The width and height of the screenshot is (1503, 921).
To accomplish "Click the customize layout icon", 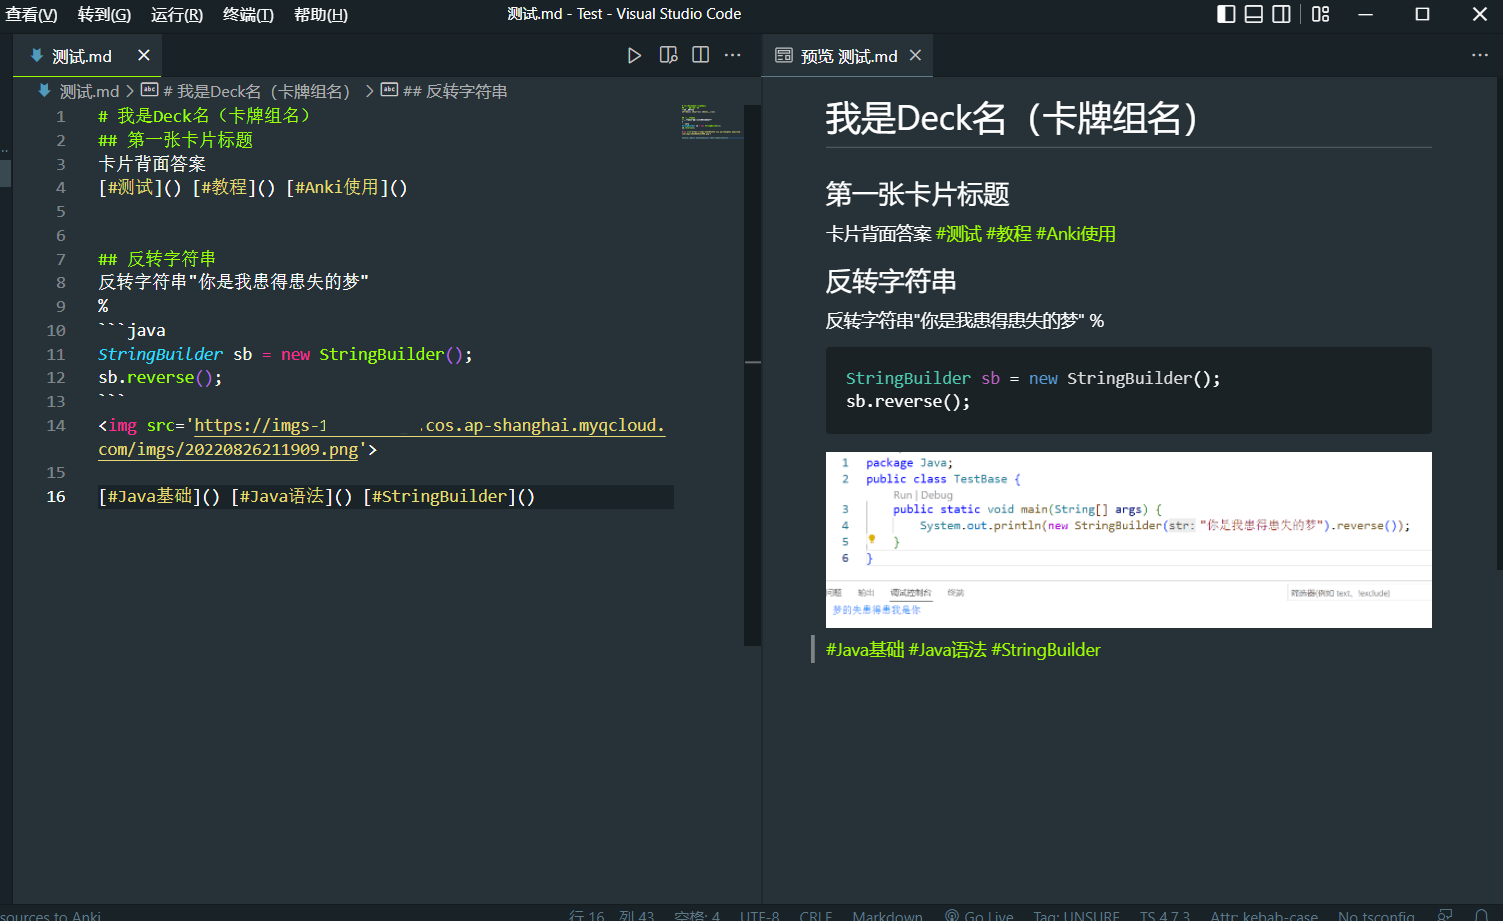I will (1320, 14).
